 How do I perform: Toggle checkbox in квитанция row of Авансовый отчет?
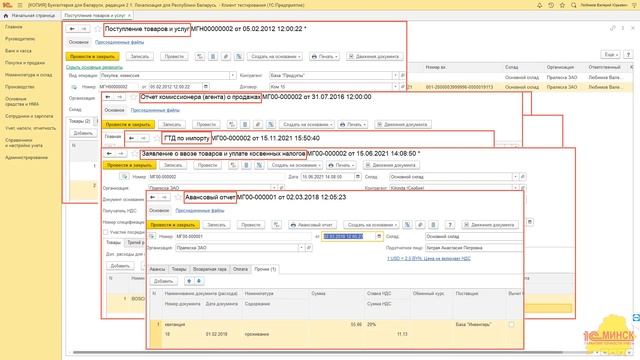511,324
